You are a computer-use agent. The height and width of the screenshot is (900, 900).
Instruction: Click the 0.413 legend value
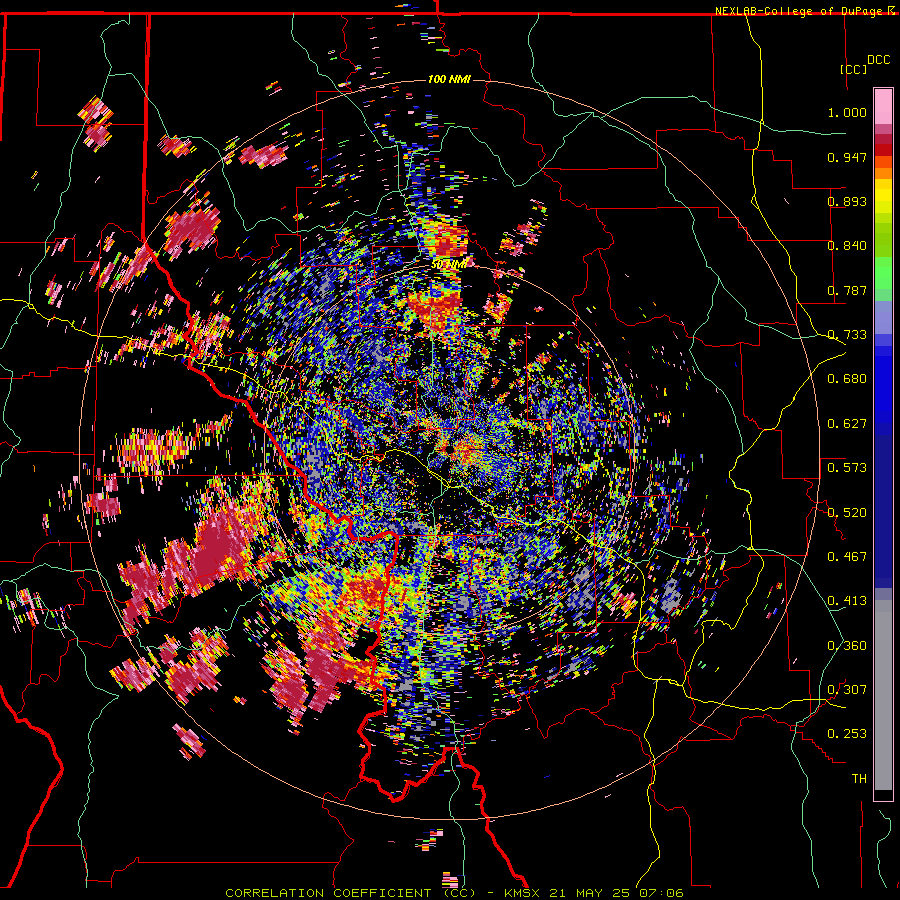[847, 601]
